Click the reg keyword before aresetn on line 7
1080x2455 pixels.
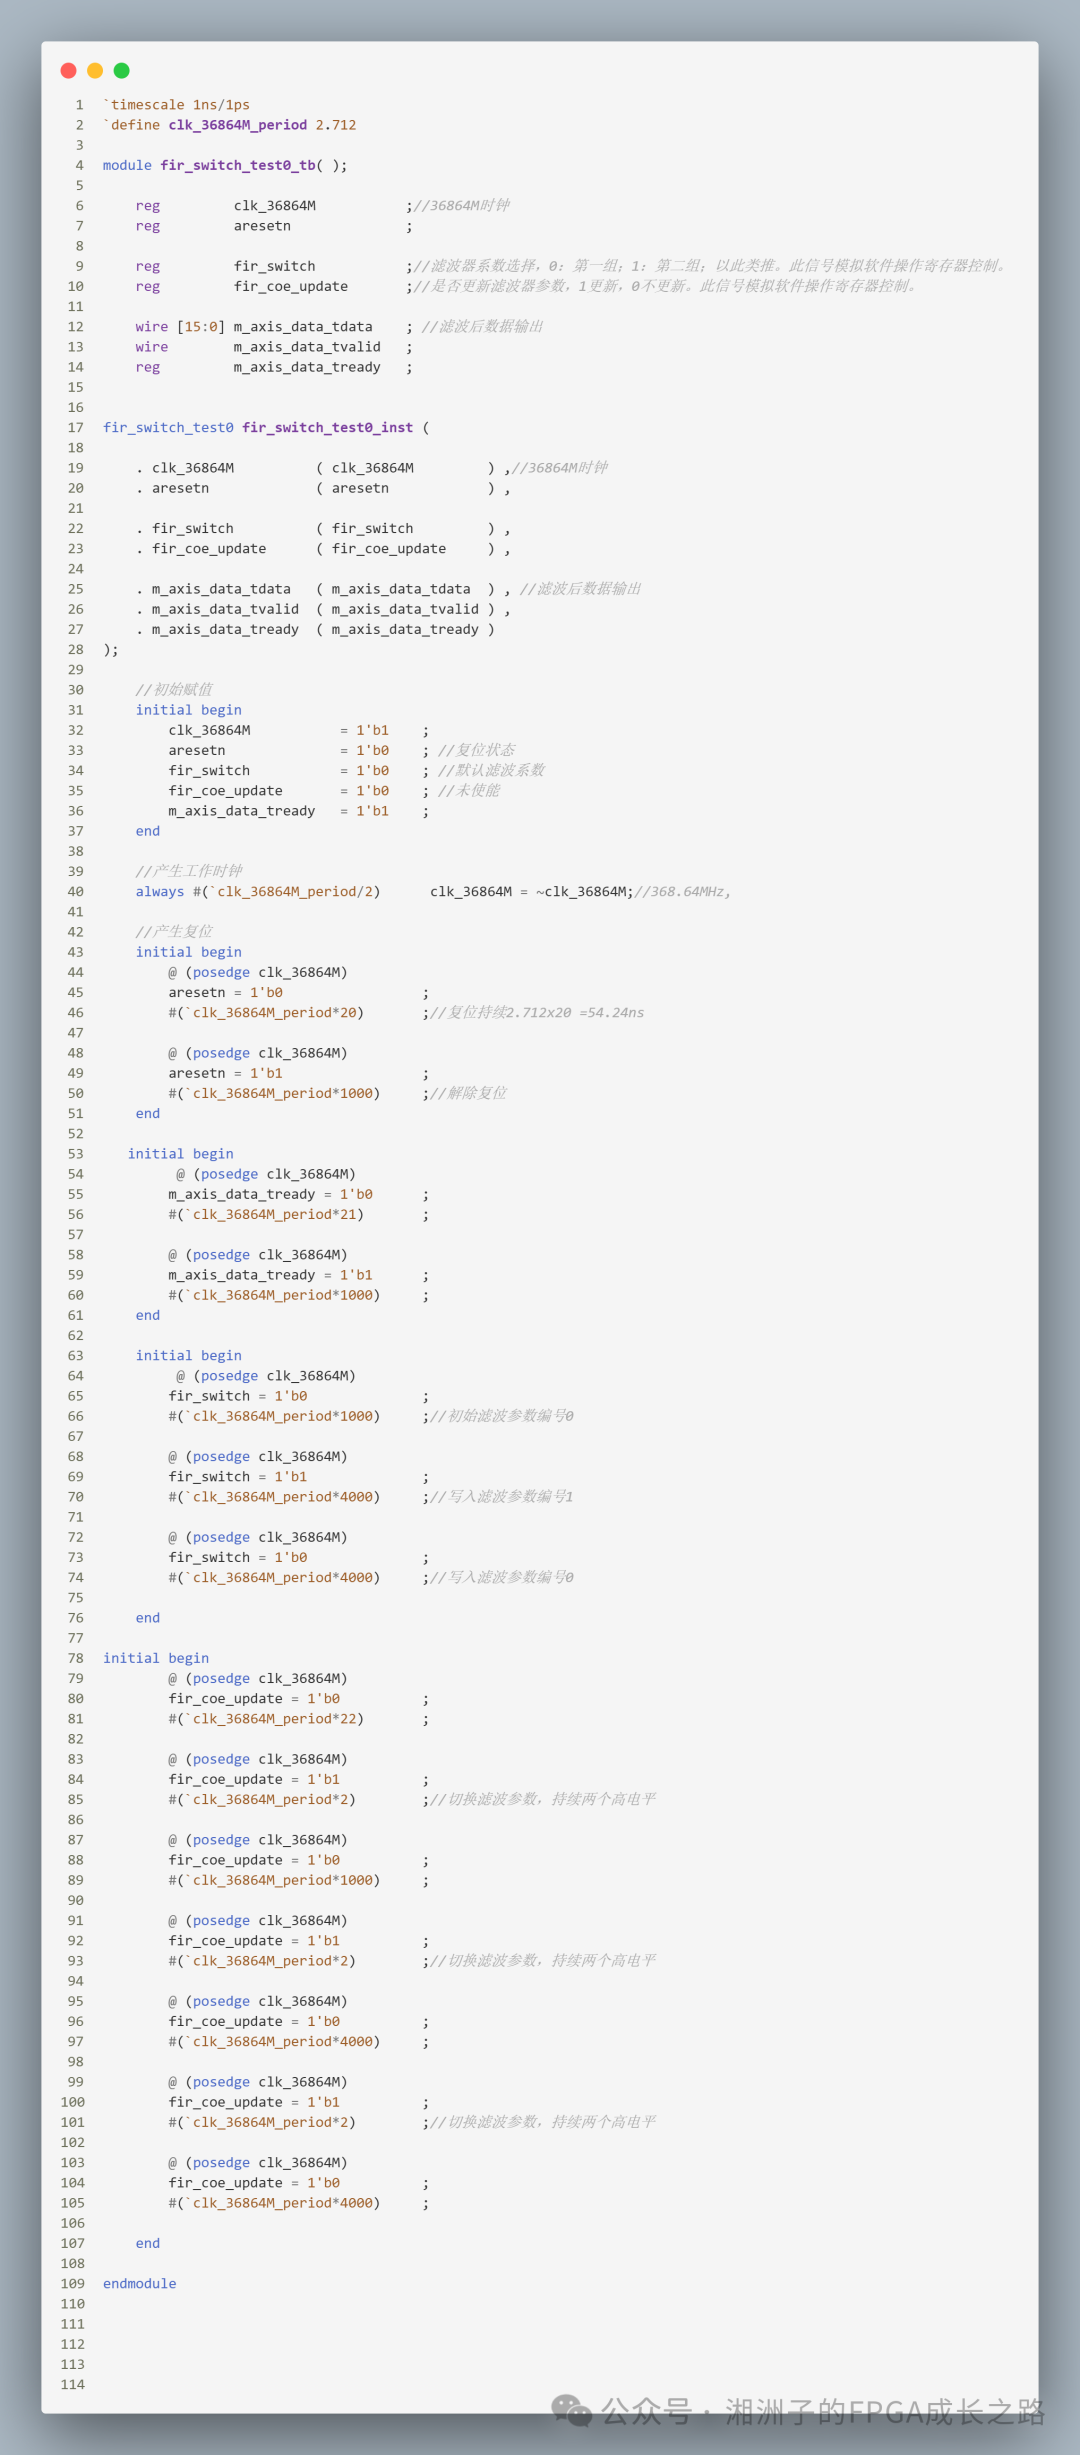(x=148, y=226)
